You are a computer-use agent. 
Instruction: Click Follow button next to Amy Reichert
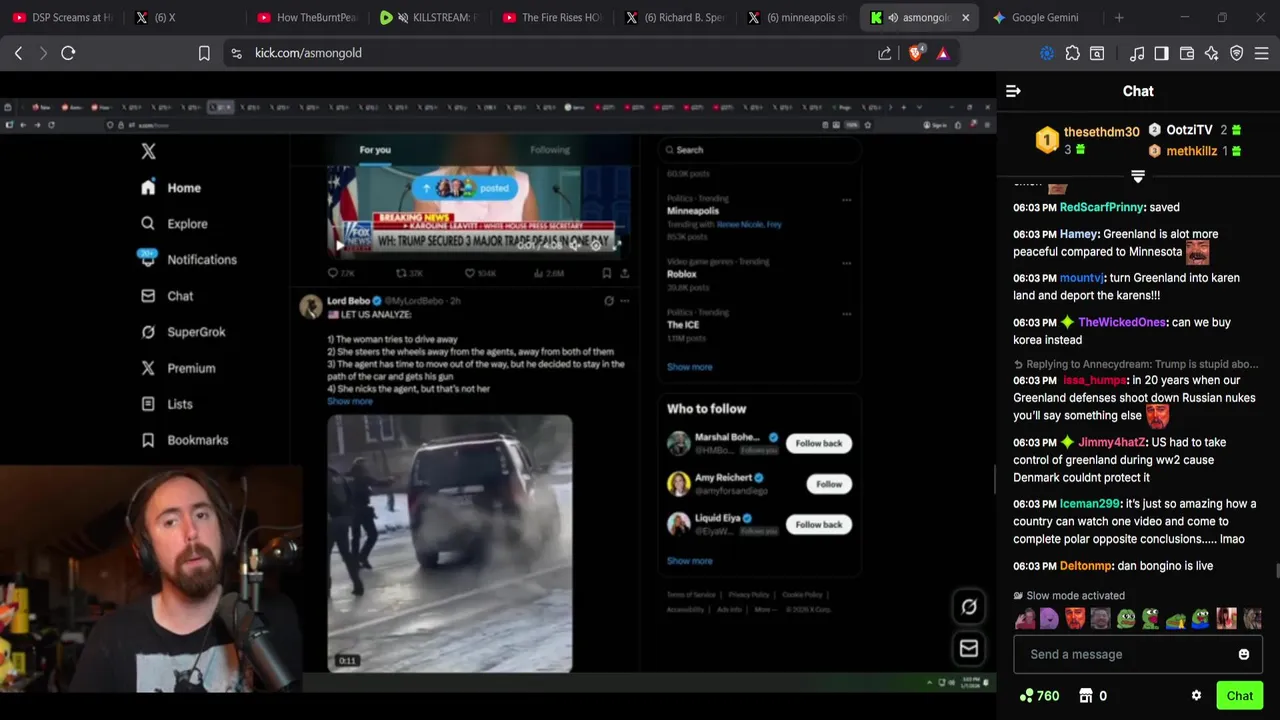[x=829, y=484]
